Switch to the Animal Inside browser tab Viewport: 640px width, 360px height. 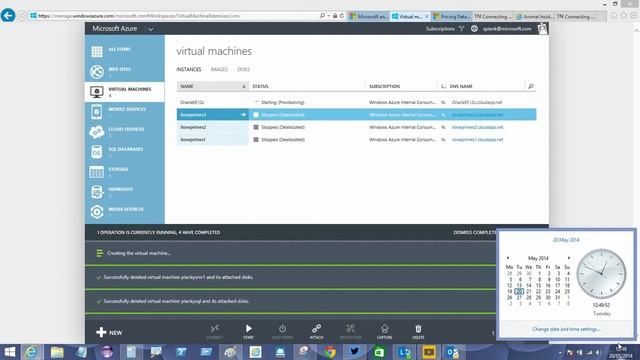coord(535,16)
